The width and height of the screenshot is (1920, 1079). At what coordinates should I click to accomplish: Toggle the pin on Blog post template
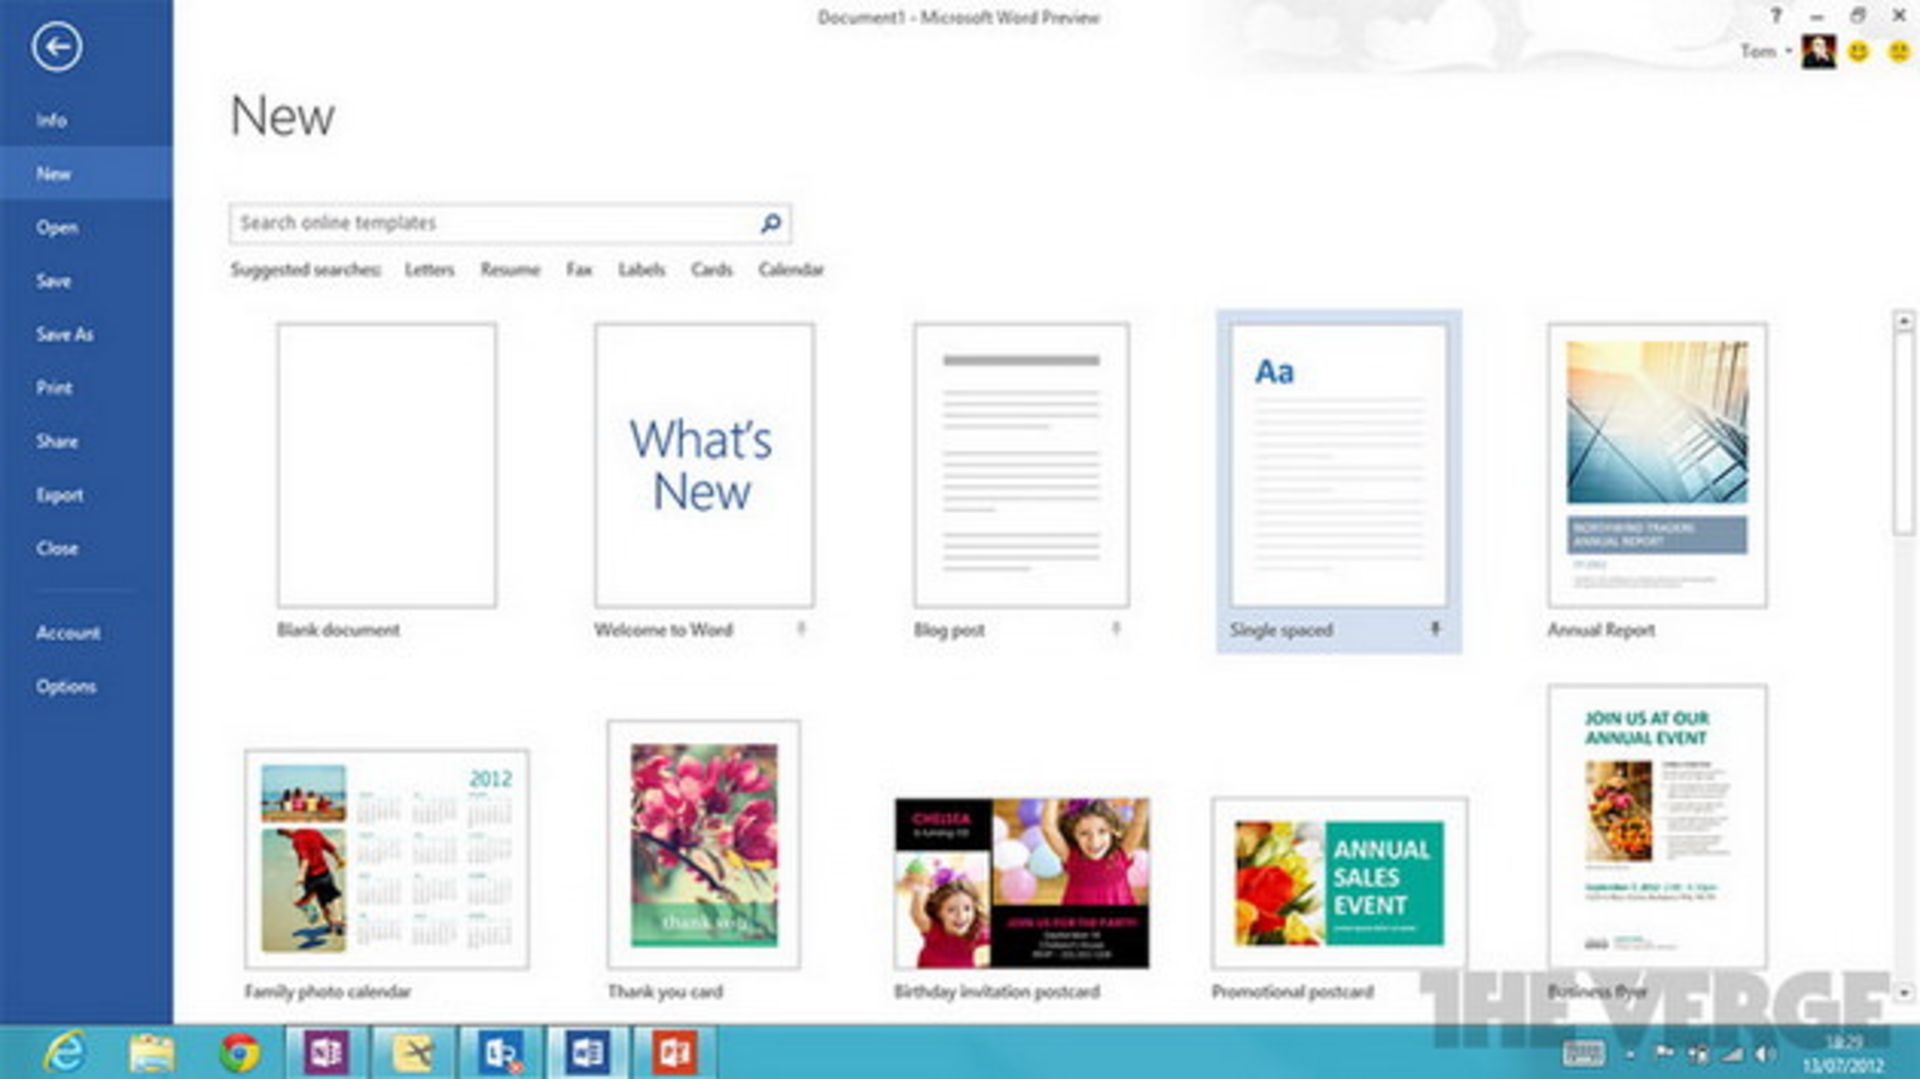[1116, 629]
